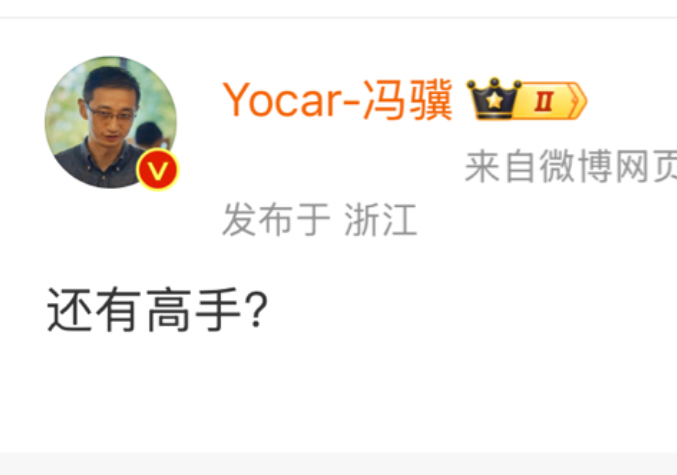Click the gold star inside the crown
The image size is (677, 475).
[x=494, y=101]
